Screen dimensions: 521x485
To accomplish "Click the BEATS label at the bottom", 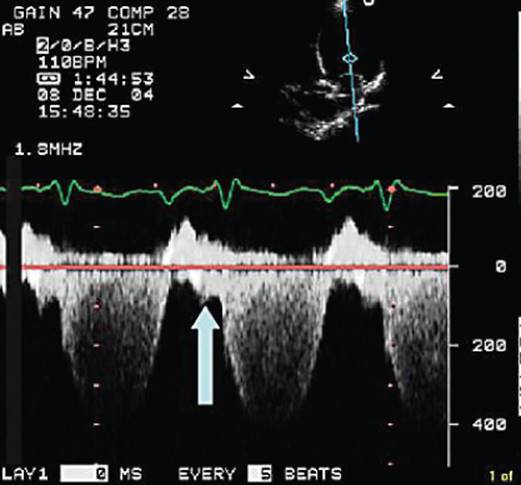I will (313, 474).
